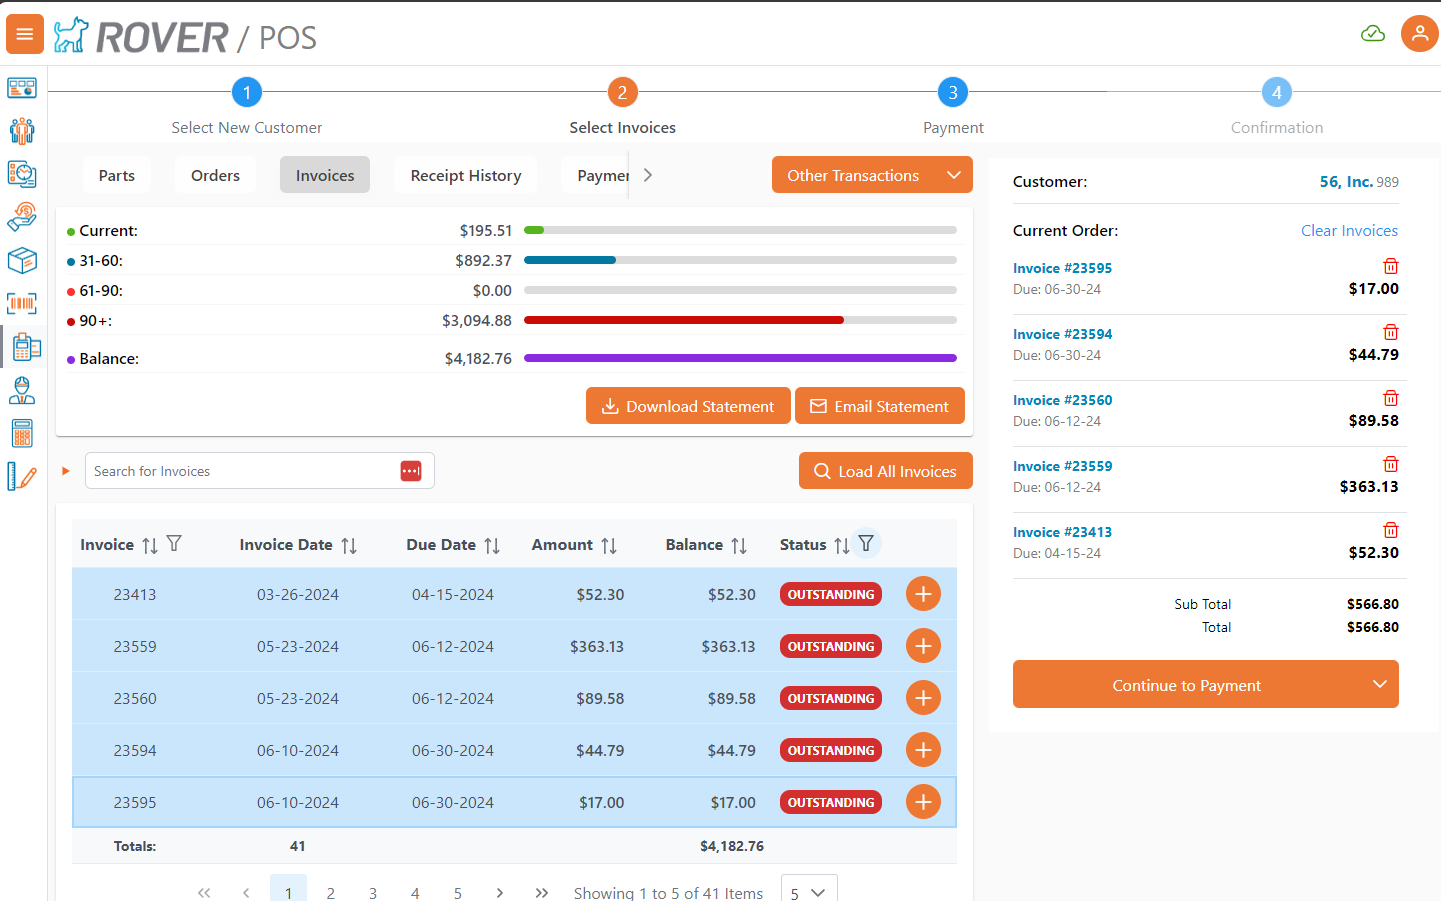Expand the Continue to Payment dropdown arrow

pyautogui.click(x=1381, y=684)
